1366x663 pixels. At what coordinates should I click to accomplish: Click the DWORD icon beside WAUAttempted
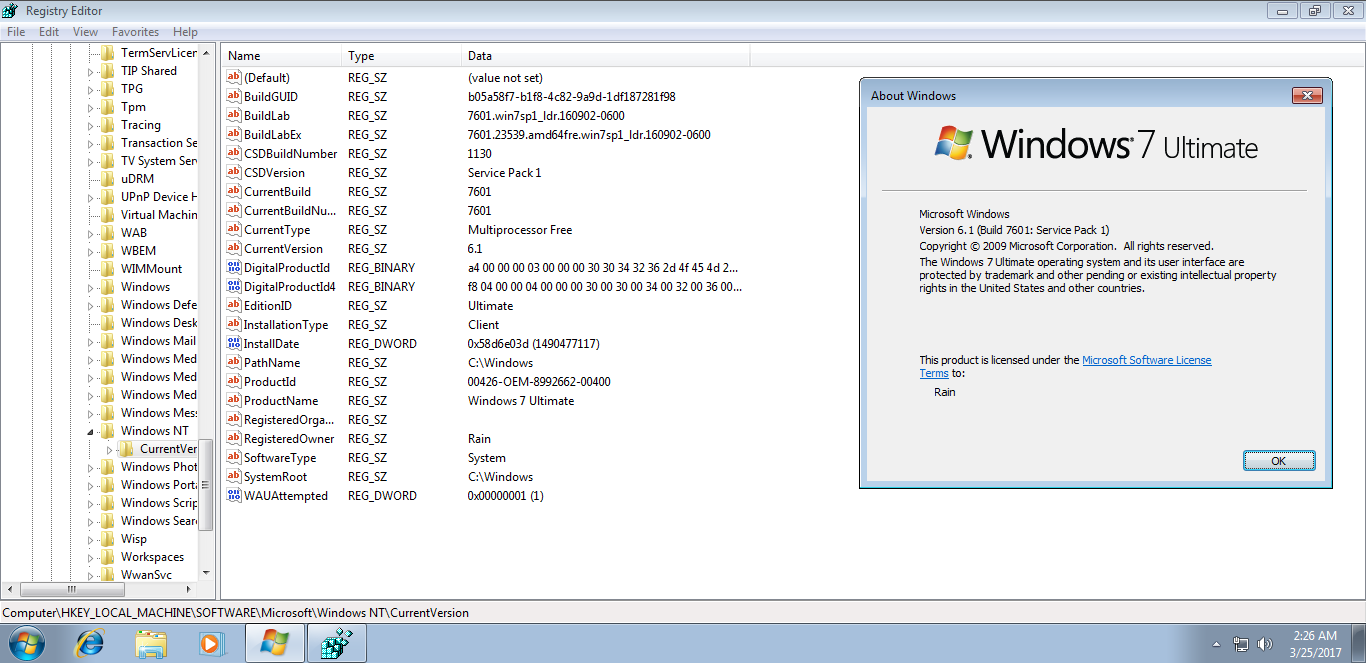[x=234, y=496]
